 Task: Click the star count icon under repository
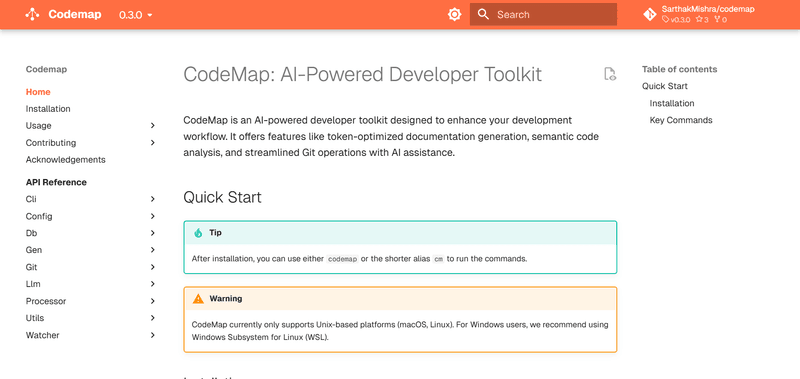point(699,20)
